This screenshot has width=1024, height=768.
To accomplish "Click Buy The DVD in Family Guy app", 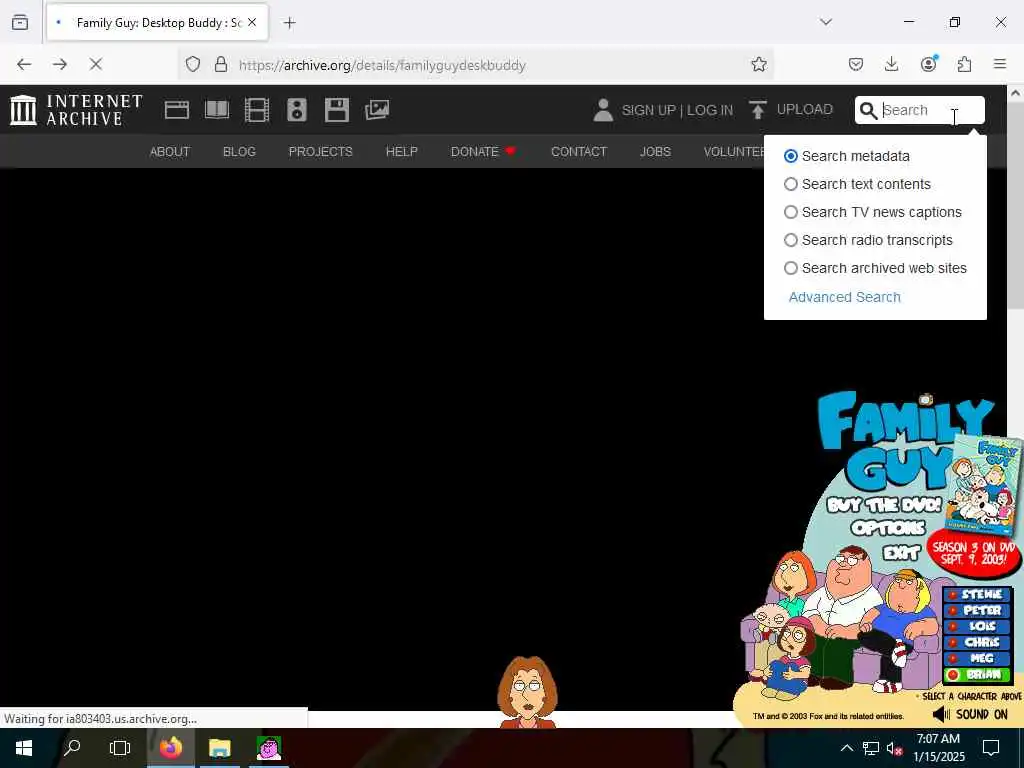I will (x=884, y=505).
